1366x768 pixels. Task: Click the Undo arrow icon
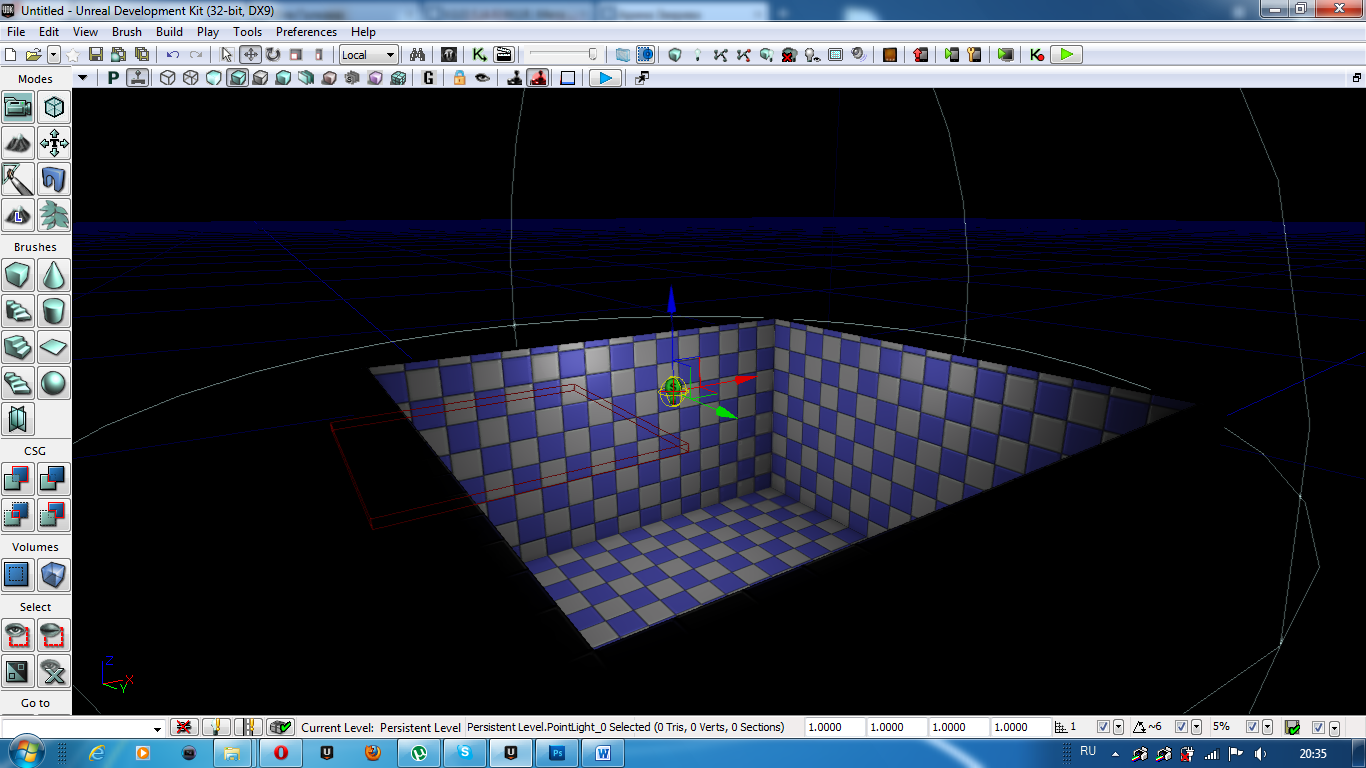pyautogui.click(x=173, y=55)
